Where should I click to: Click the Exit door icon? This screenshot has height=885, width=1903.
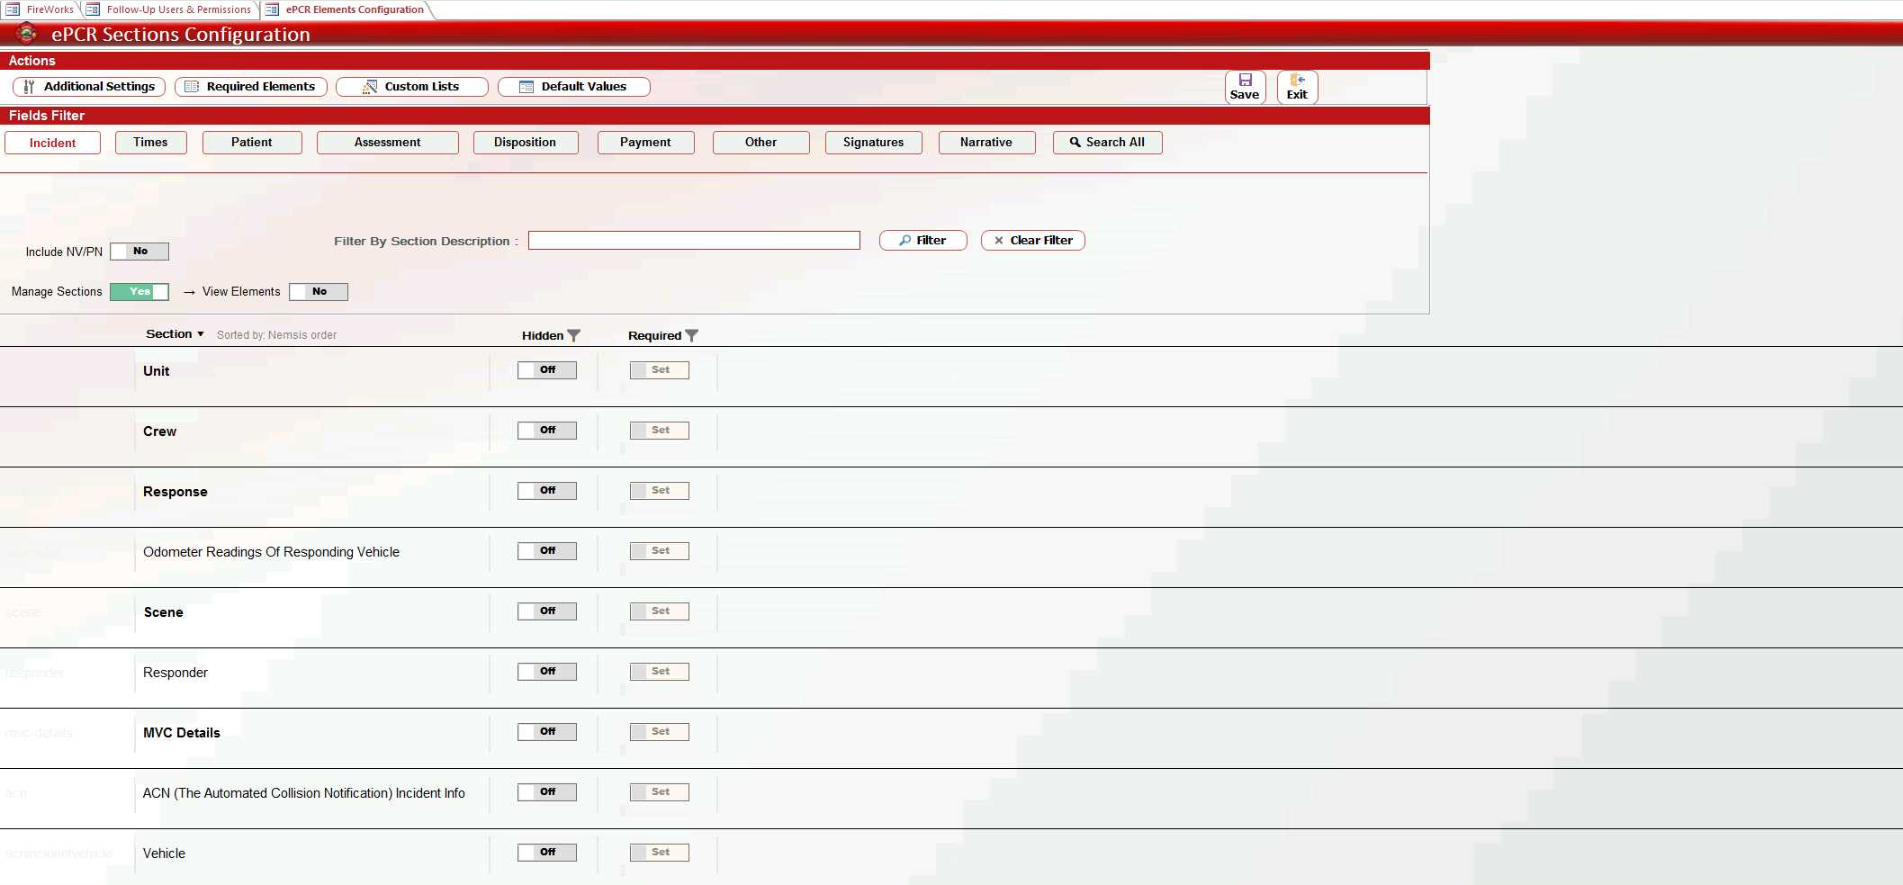click(1297, 81)
